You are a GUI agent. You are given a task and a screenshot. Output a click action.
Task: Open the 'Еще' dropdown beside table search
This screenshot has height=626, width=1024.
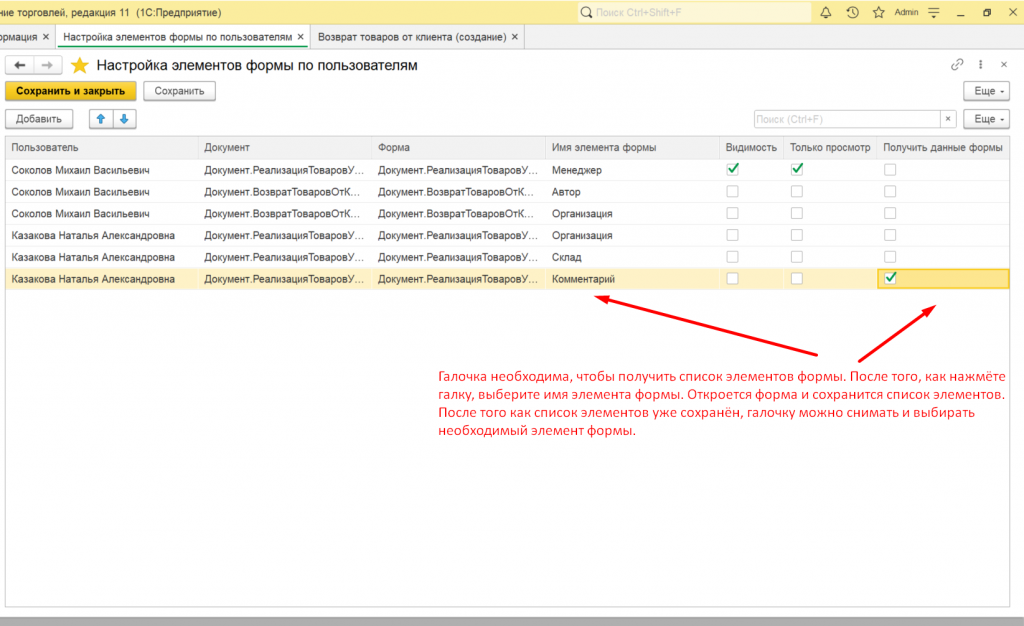point(986,119)
